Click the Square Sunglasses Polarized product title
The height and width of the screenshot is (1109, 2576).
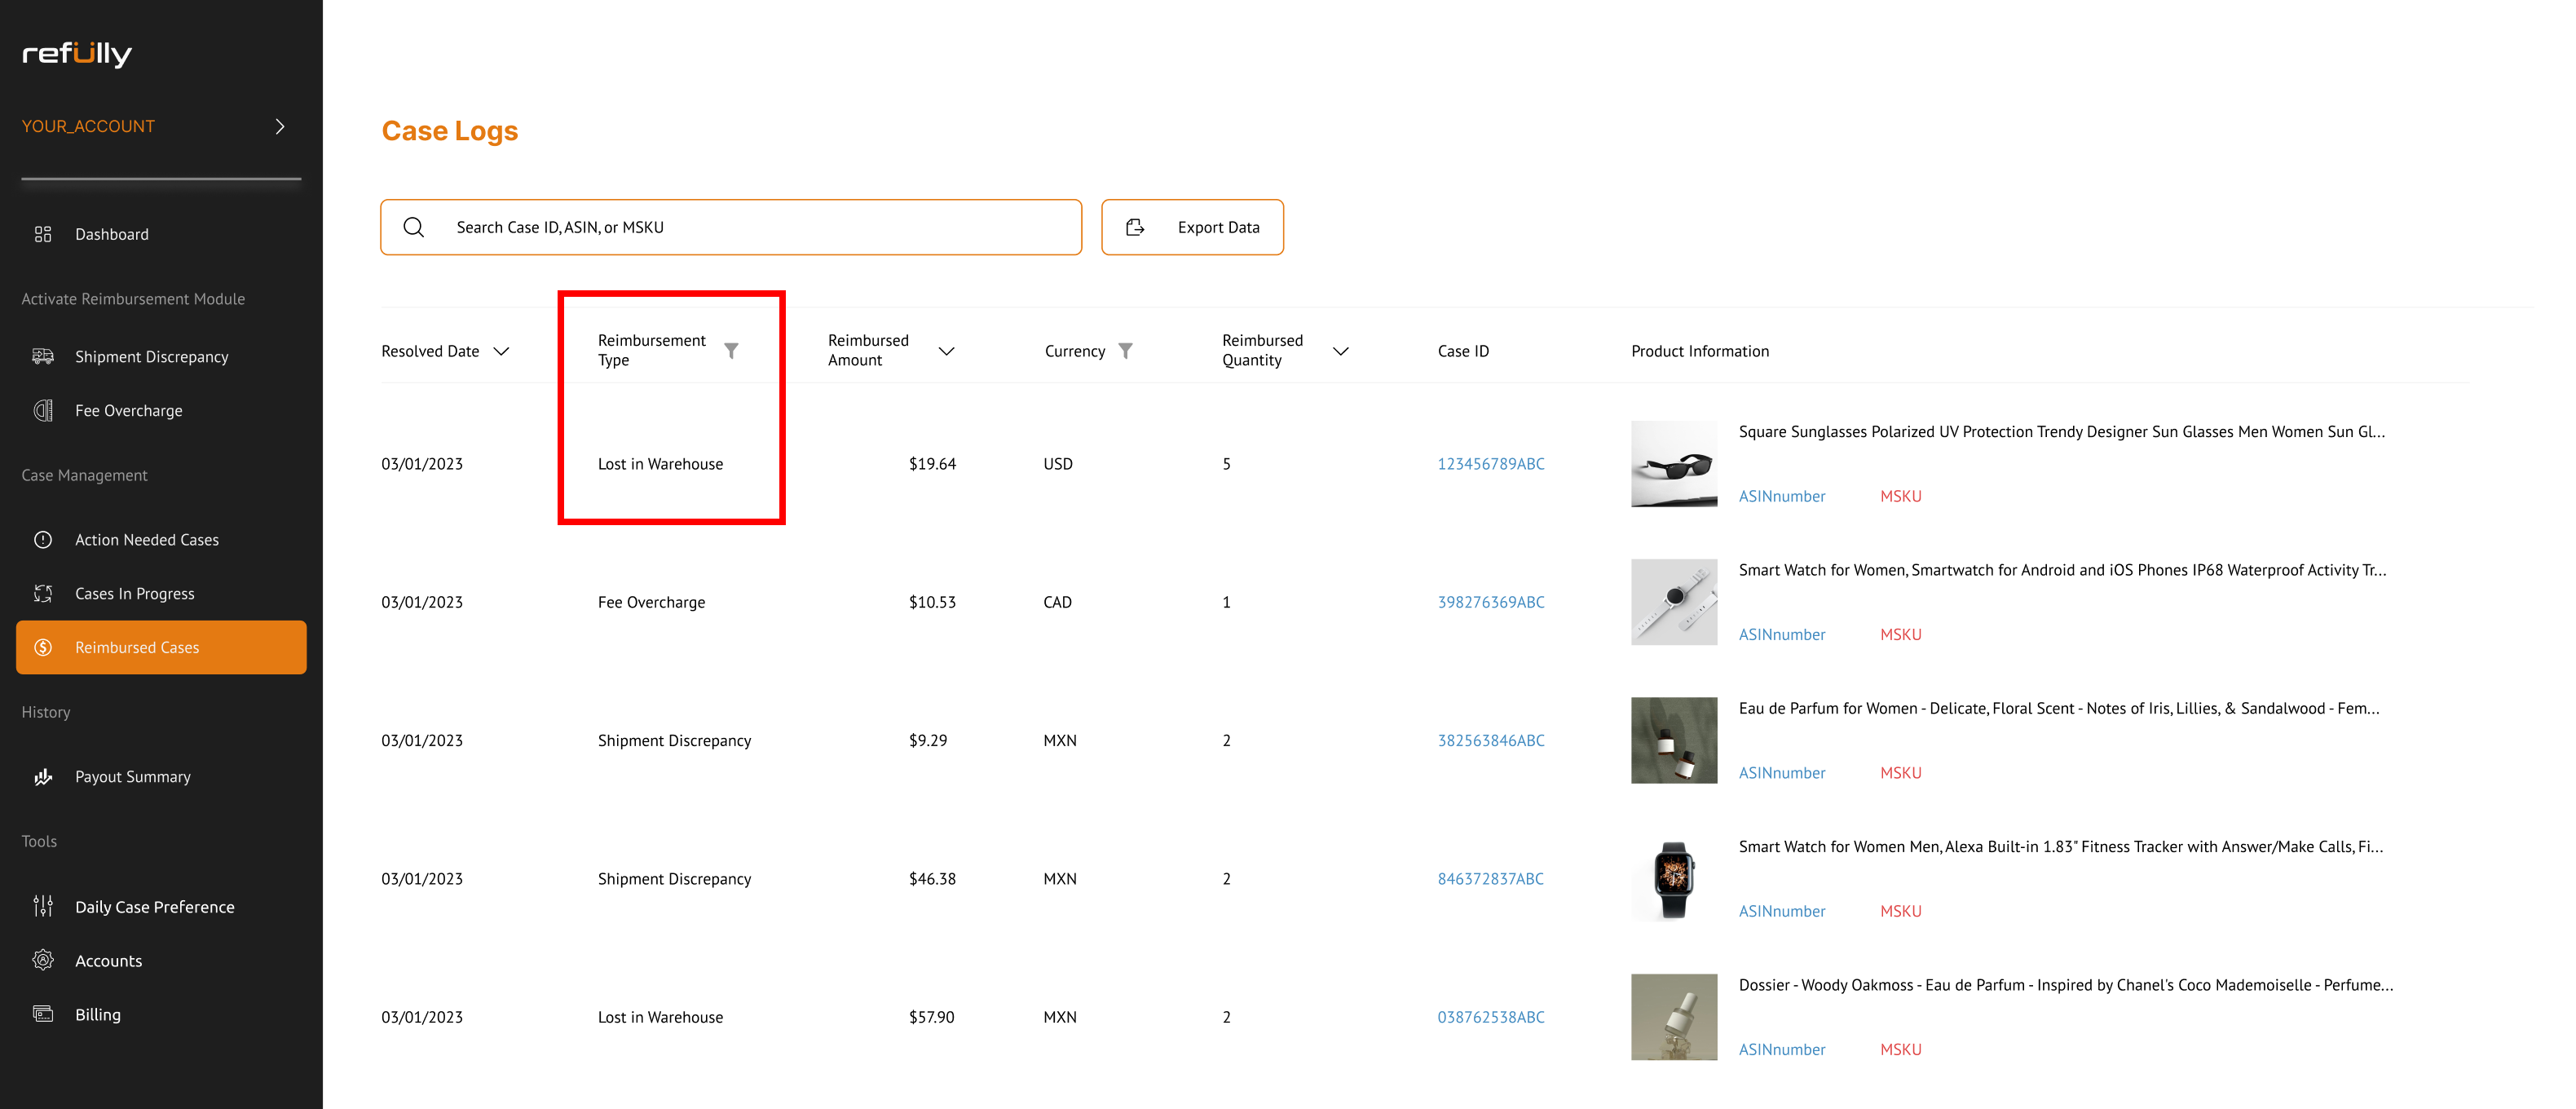2062,432
